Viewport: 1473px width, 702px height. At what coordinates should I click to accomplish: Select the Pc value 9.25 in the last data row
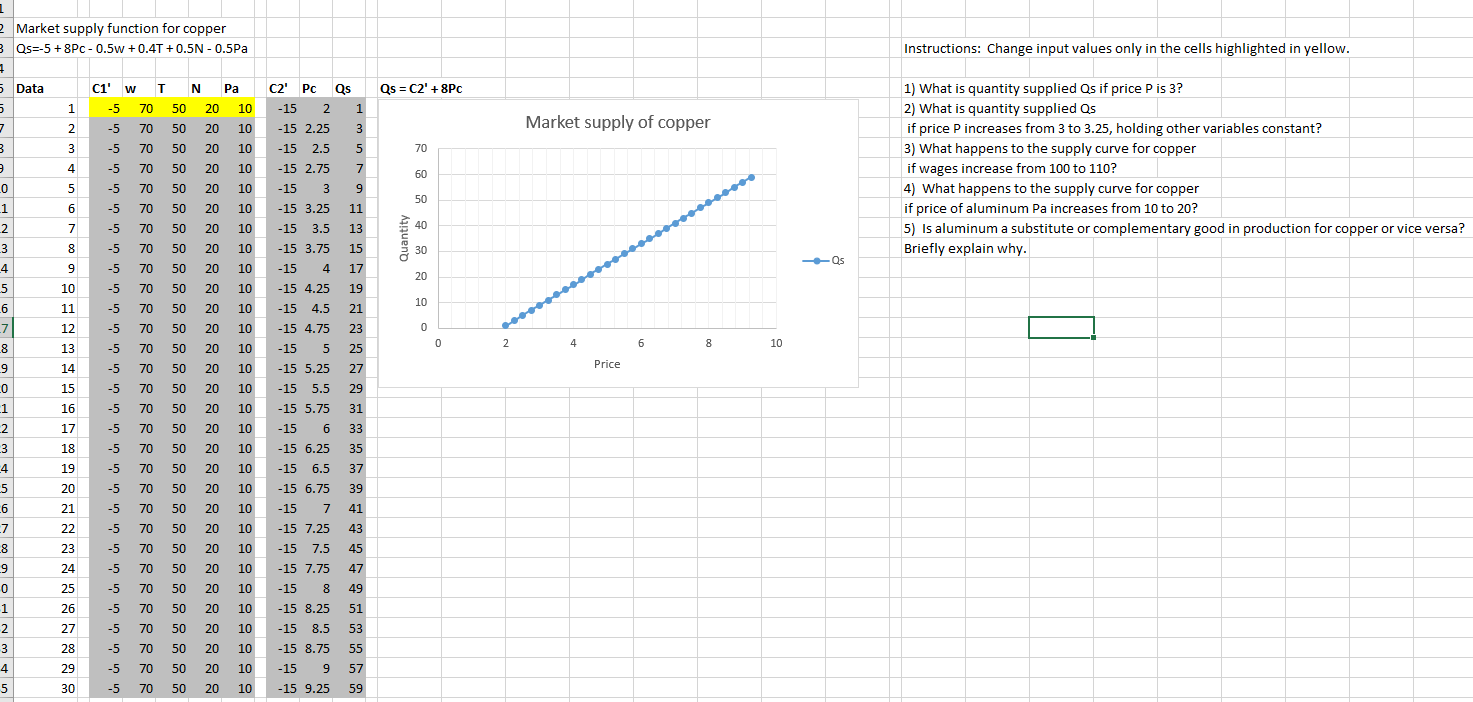pyautogui.click(x=316, y=688)
